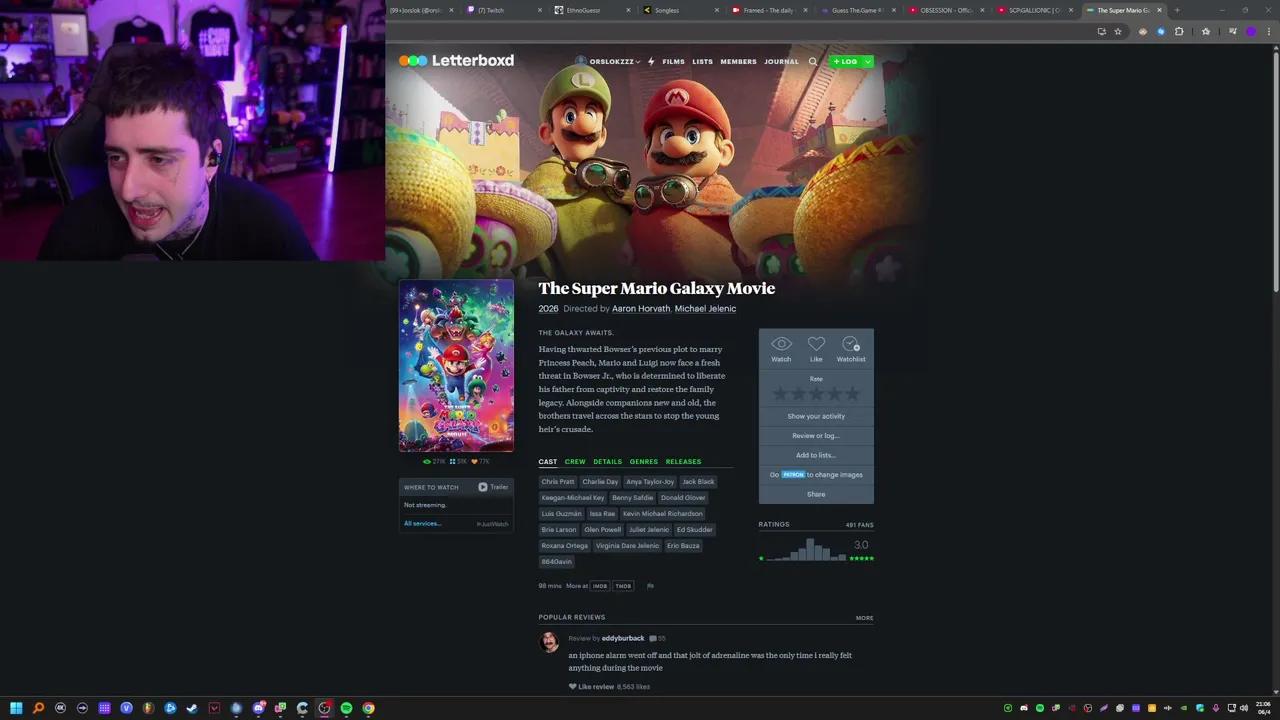Switch to the DETAILS tab
Screen dimensions: 1280x720
coord(607,462)
